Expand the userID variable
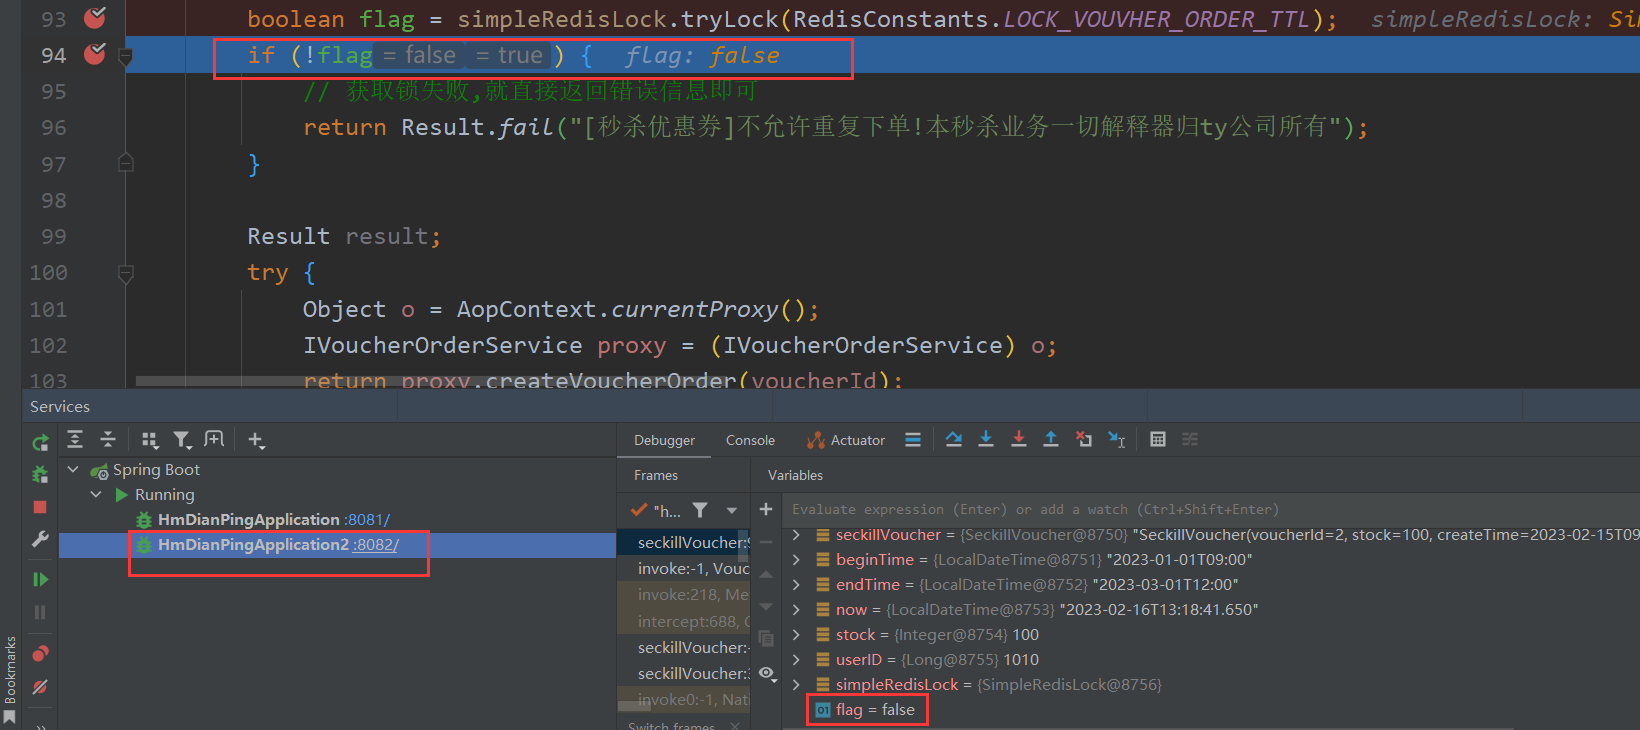Viewport: 1640px width, 730px height. (x=796, y=660)
